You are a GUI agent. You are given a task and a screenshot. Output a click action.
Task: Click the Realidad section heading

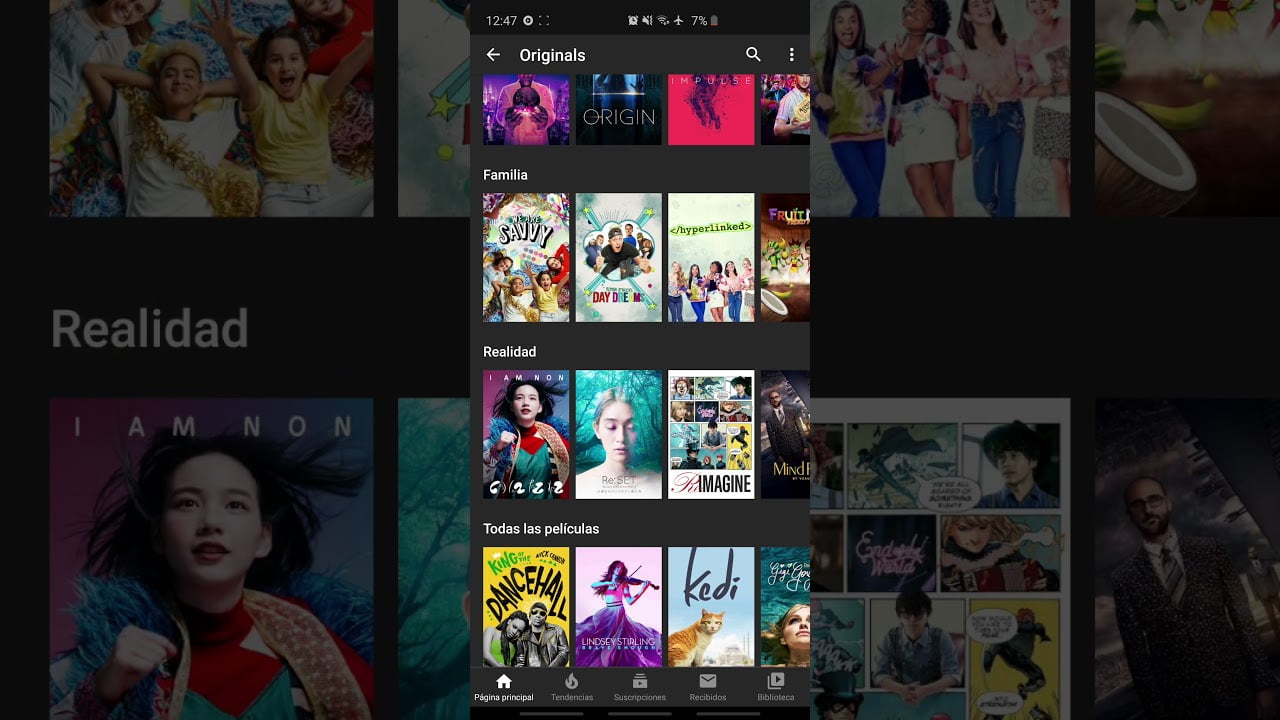point(510,352)
